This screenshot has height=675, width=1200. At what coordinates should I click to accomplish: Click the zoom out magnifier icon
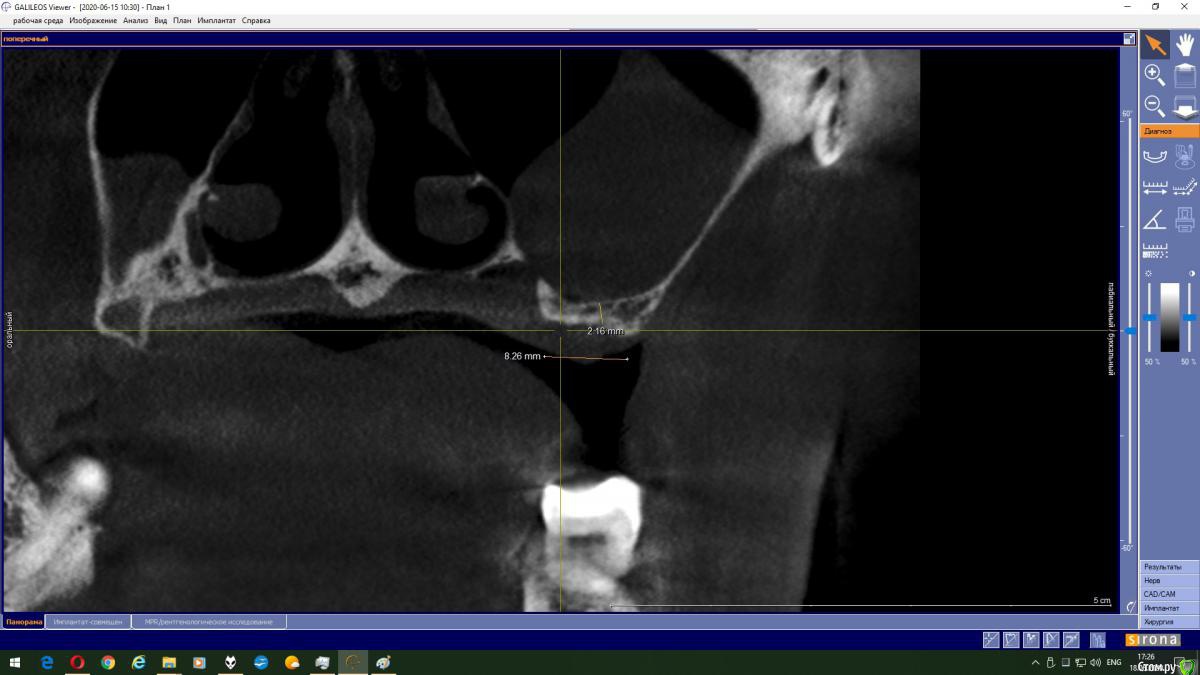point(1154,105)
